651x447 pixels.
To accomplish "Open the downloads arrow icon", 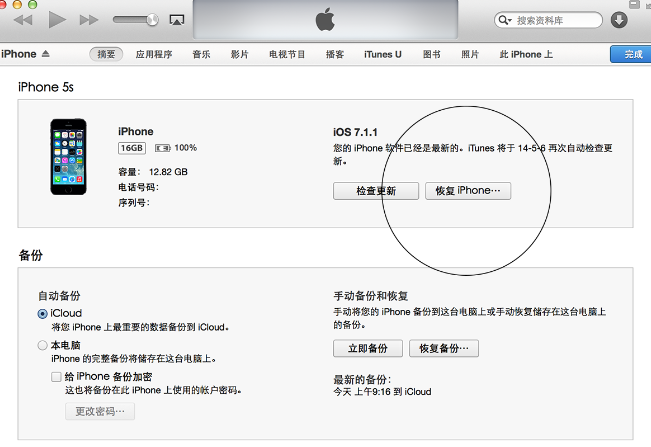I will click(619, 20).
